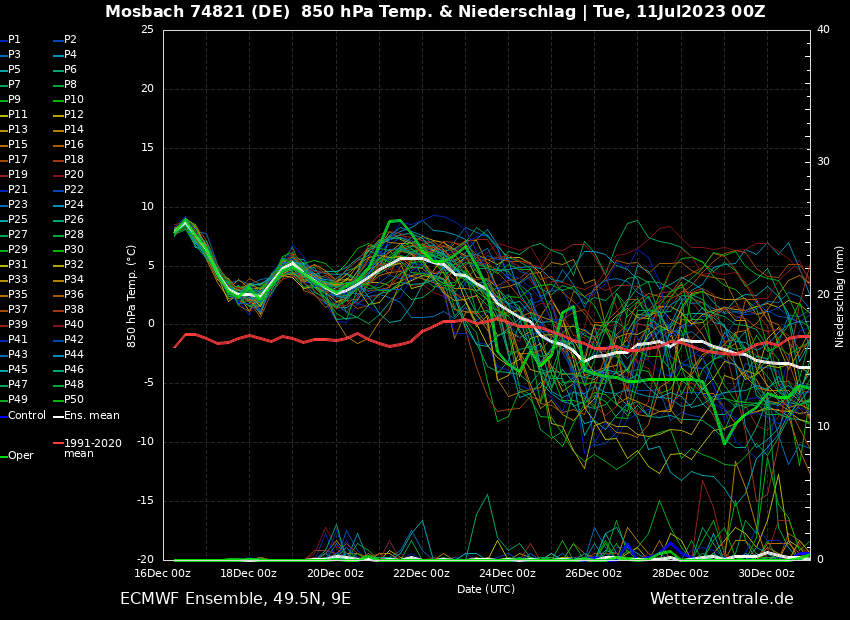Click the Date (UTC) axis title
Viewport: 850px width, 620px height.
pyautogui.click(x=486, y=589)
